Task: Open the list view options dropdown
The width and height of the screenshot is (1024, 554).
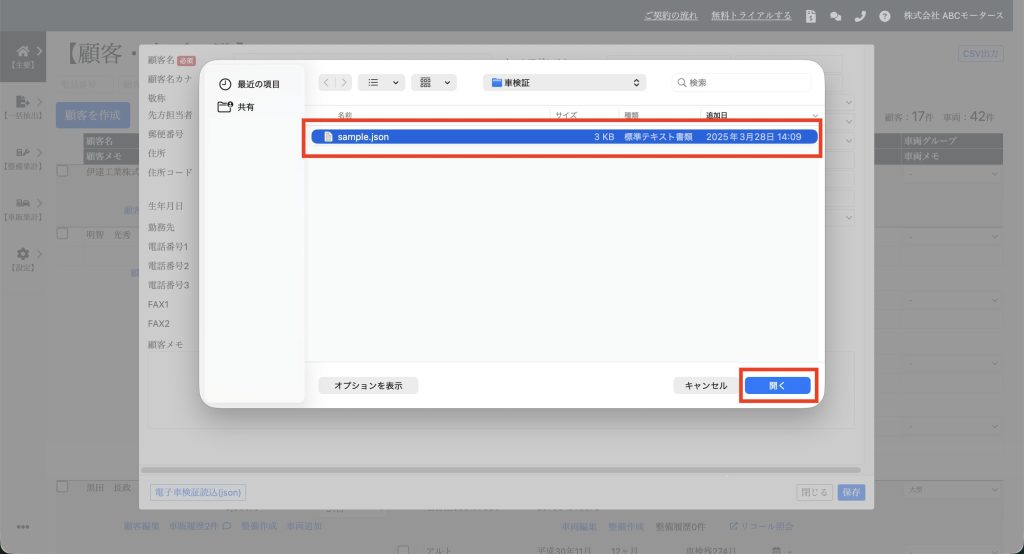Action: pos(381,83)
